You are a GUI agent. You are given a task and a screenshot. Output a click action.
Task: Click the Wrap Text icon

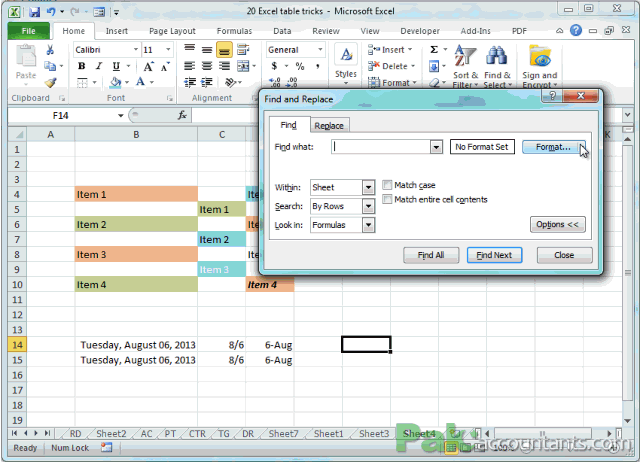coord(243,50)
